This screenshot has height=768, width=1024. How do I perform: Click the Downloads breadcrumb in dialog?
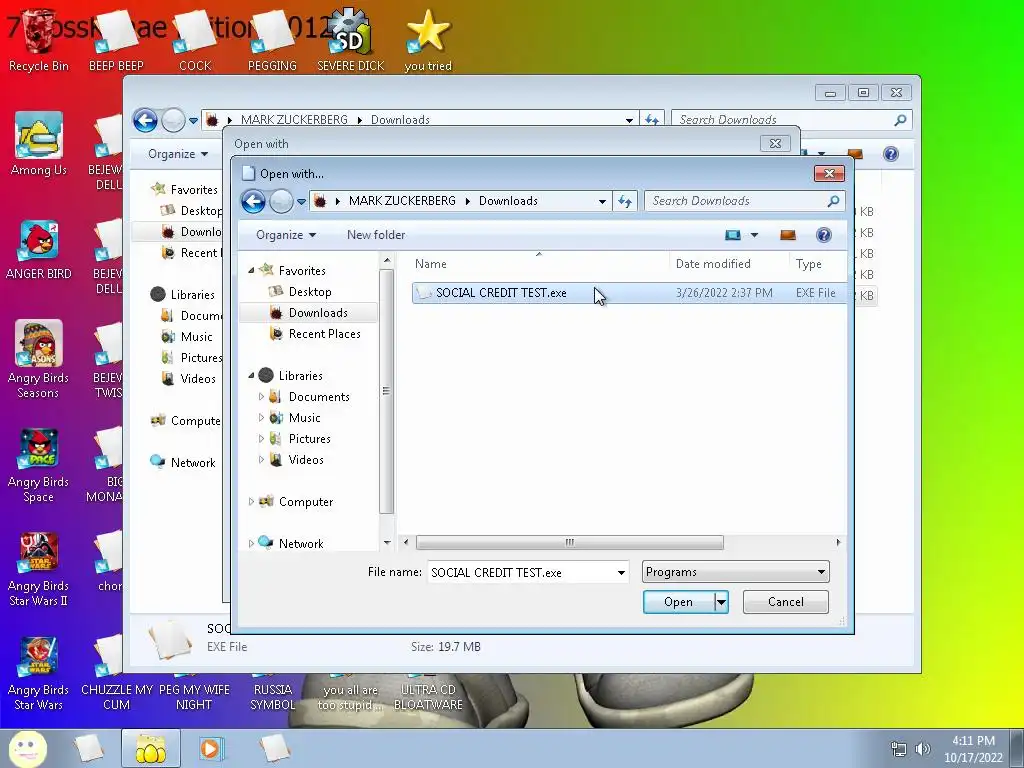click(508, 201)
